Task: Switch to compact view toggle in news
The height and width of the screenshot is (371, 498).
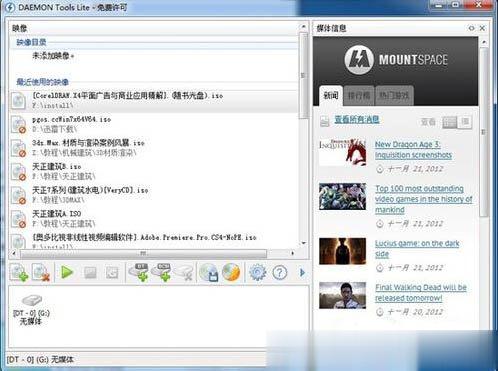Action: (x=465, y=122)
